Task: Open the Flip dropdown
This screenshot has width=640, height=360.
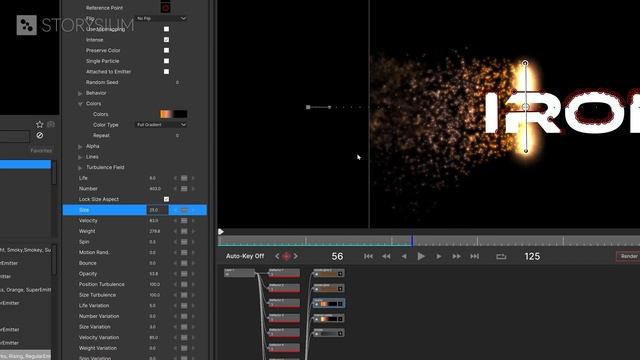Action: (x=161, y=18)
